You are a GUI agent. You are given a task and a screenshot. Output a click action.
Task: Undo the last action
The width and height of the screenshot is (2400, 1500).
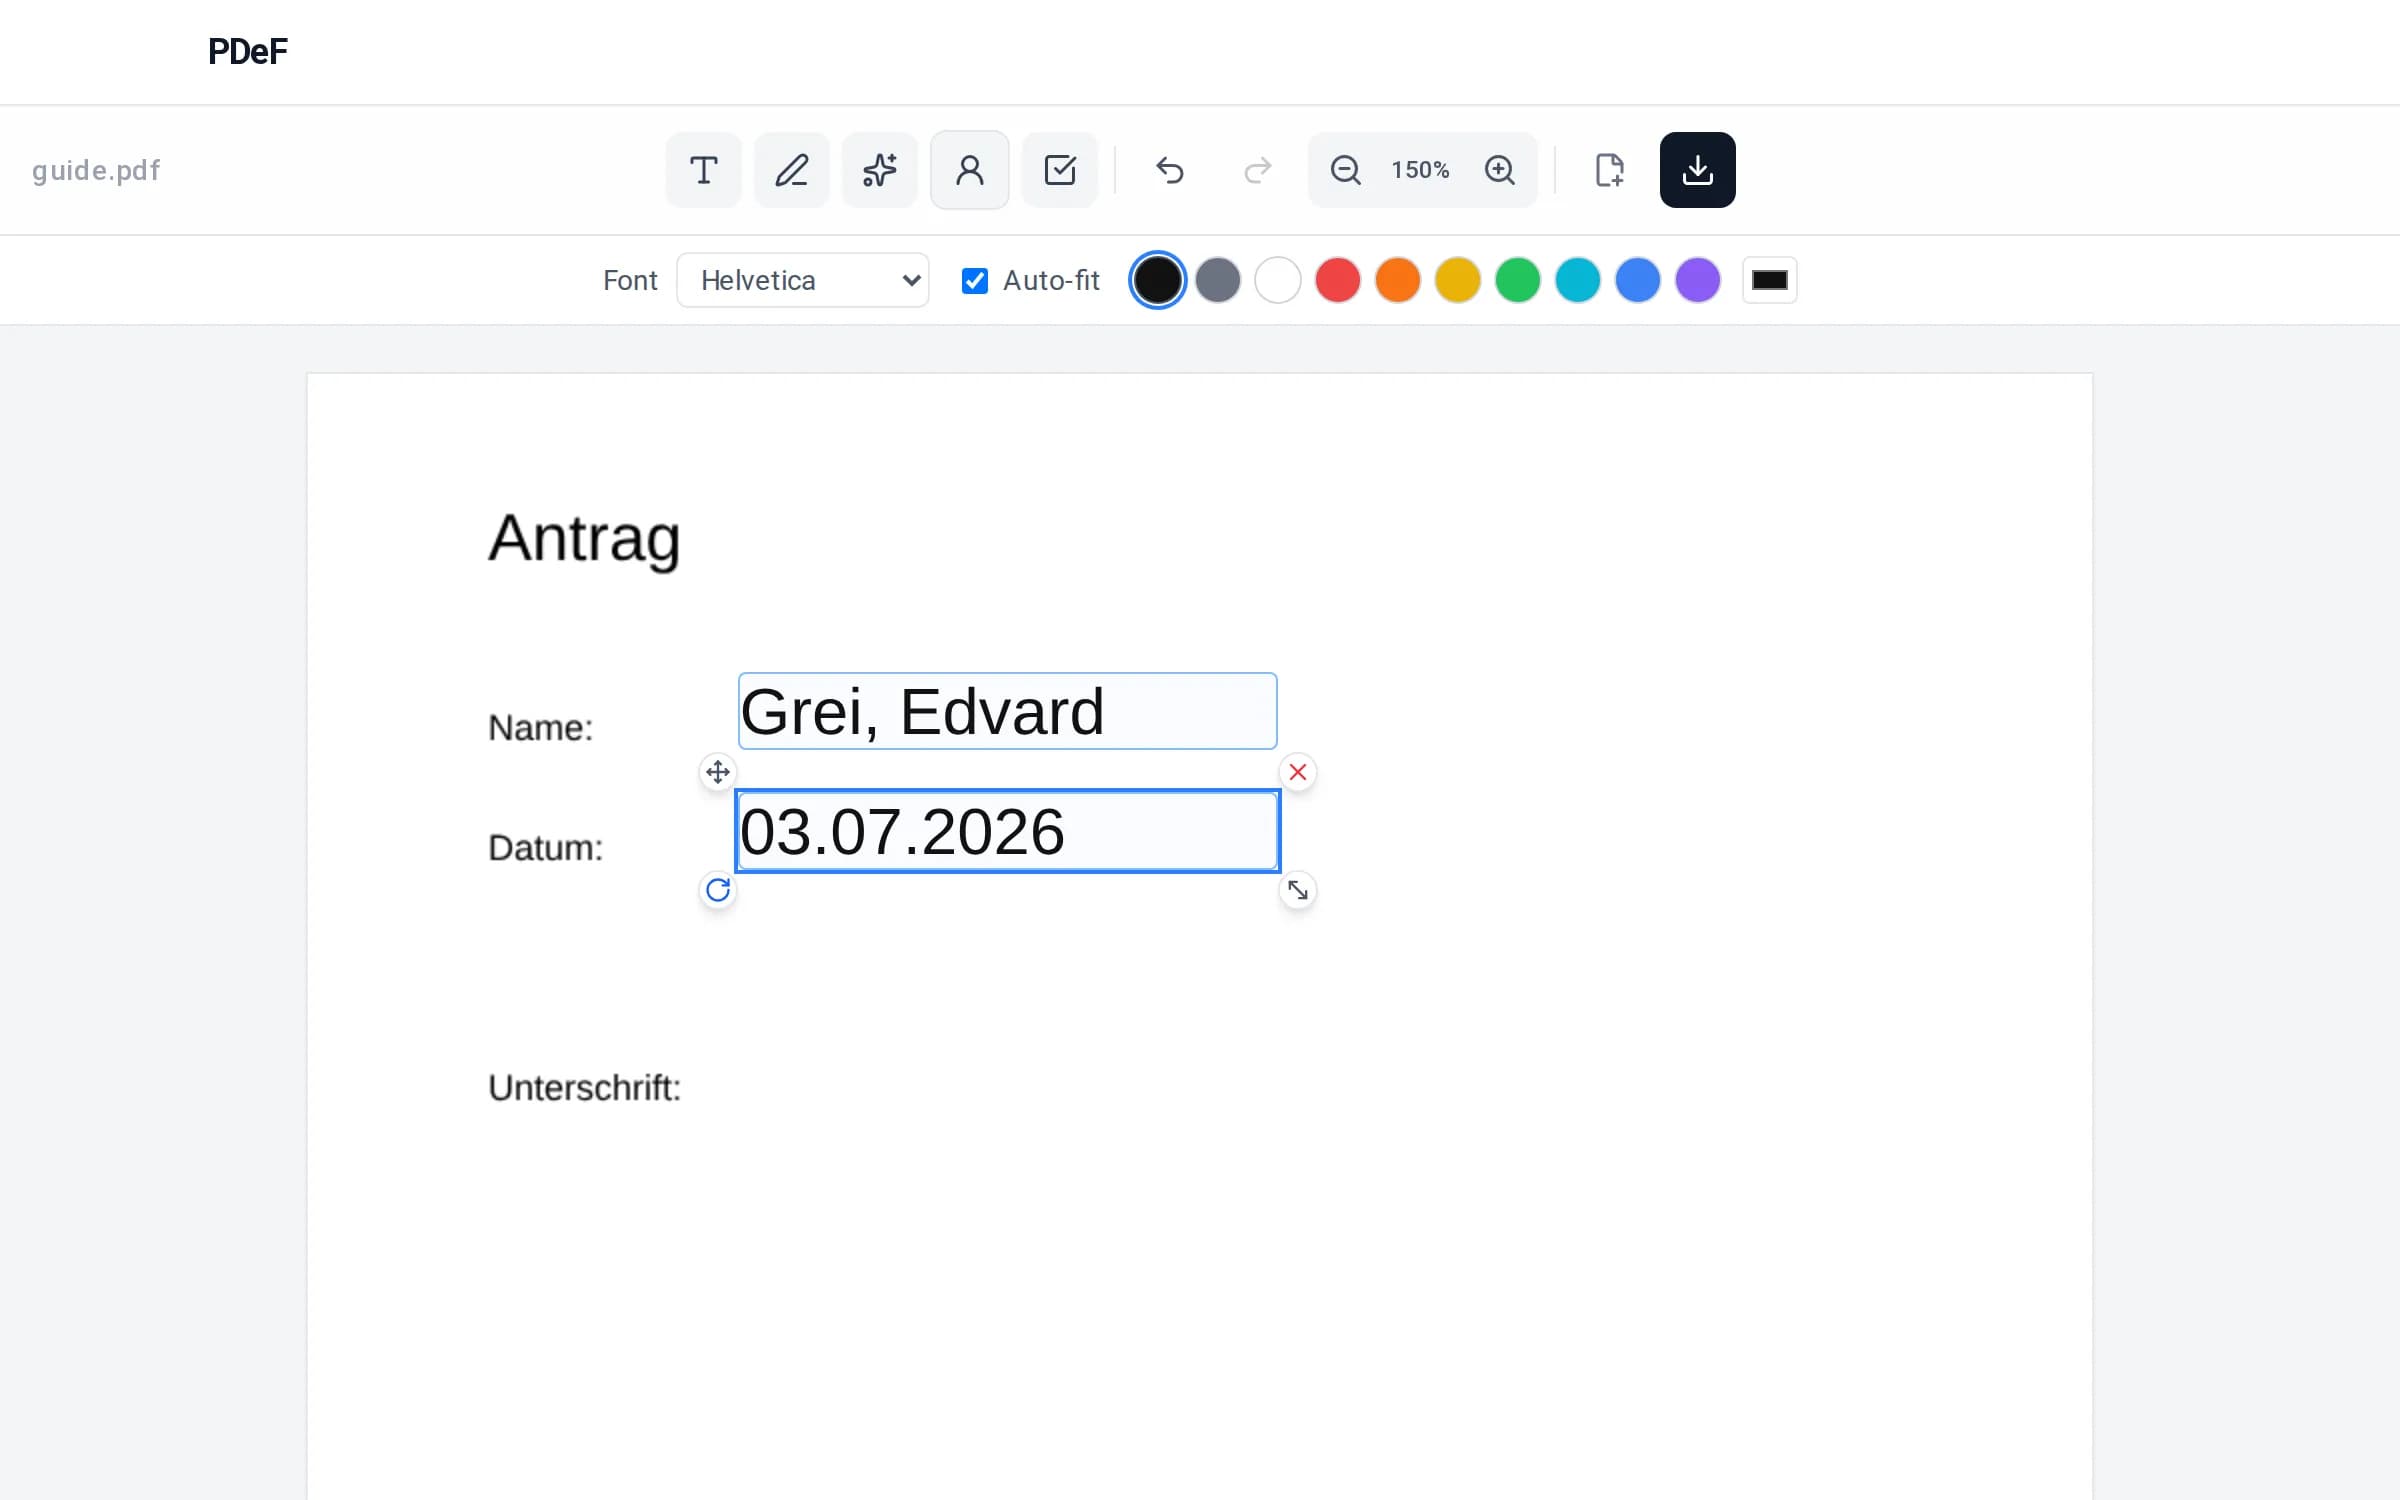click(1169, 170)
